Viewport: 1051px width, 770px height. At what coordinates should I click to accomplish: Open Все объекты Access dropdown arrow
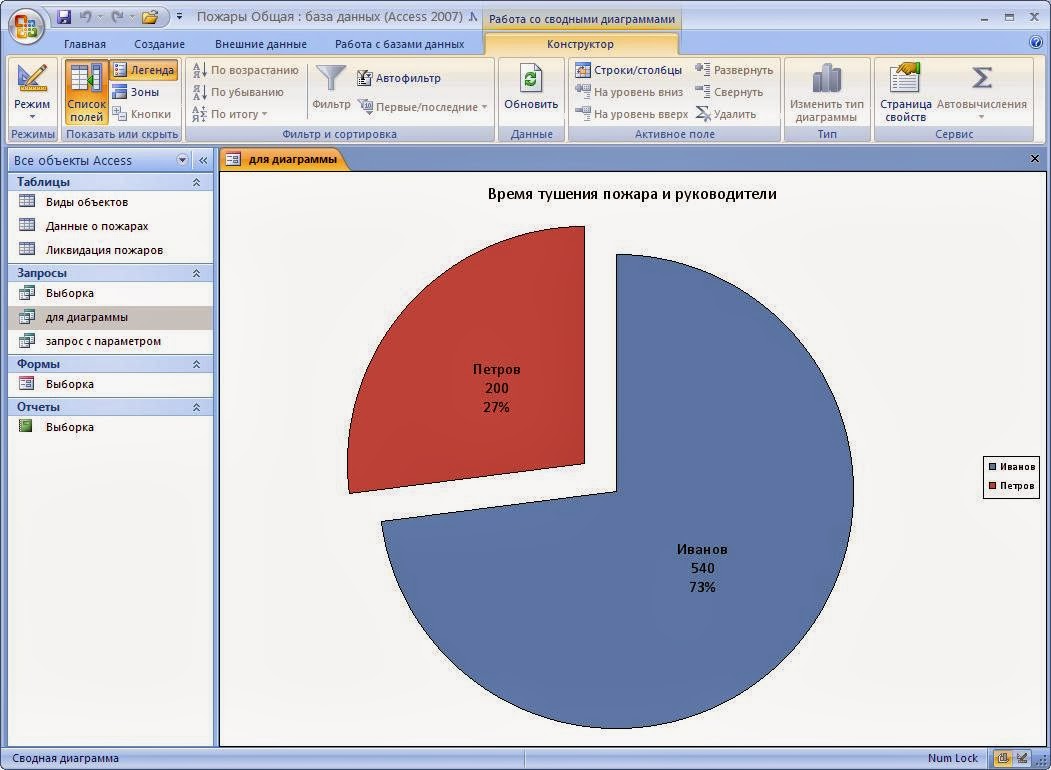pyautogui.click(x=182, y=160)
